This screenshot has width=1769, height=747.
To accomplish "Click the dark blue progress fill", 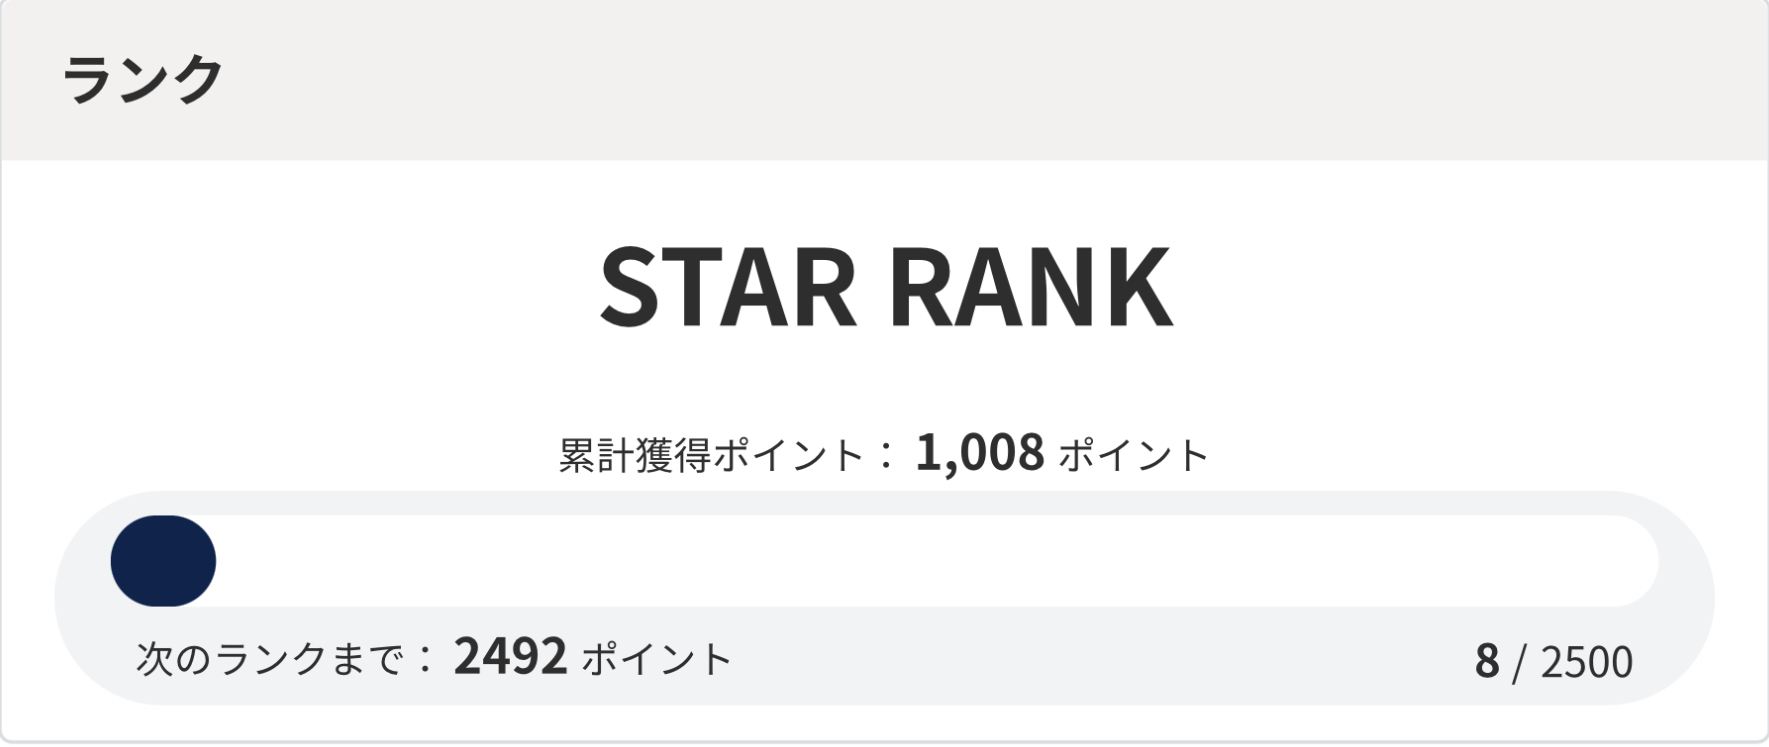I will coord(163,561).
